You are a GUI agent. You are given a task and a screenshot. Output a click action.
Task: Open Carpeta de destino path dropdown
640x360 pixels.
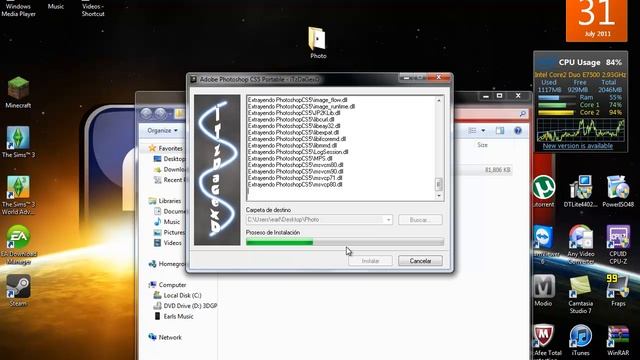coord(388,220)
